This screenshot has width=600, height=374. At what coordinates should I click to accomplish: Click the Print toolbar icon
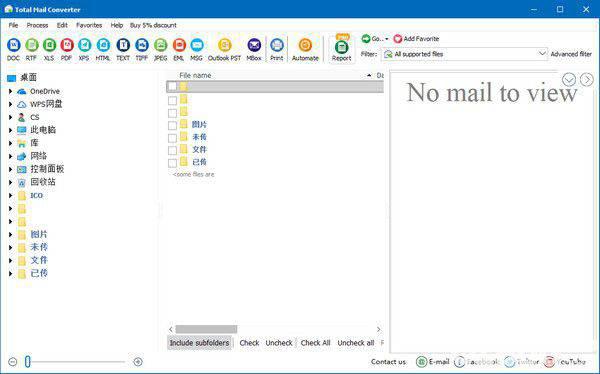pos(277,45)
